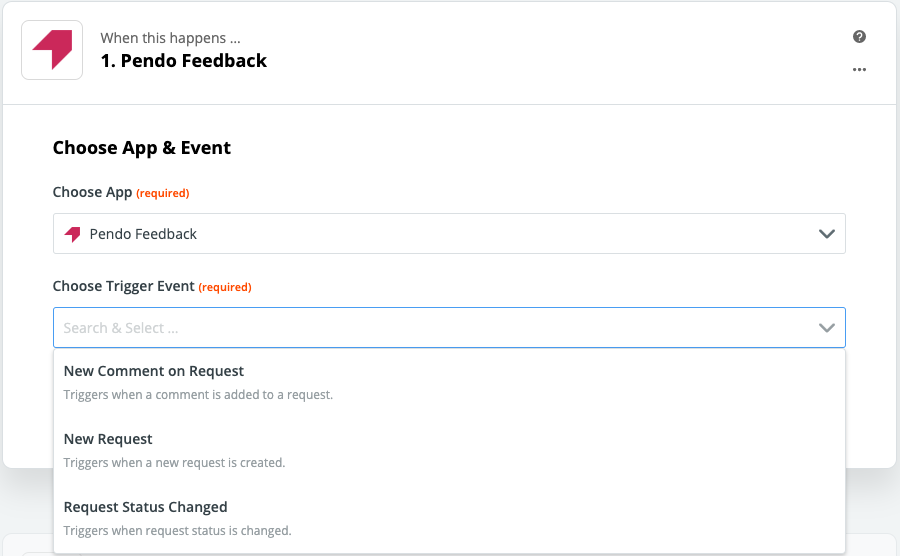This screenshot has width=900, height=556.
Task: Click small Pendo icon in Choose App field
Action: coord(72,234)
